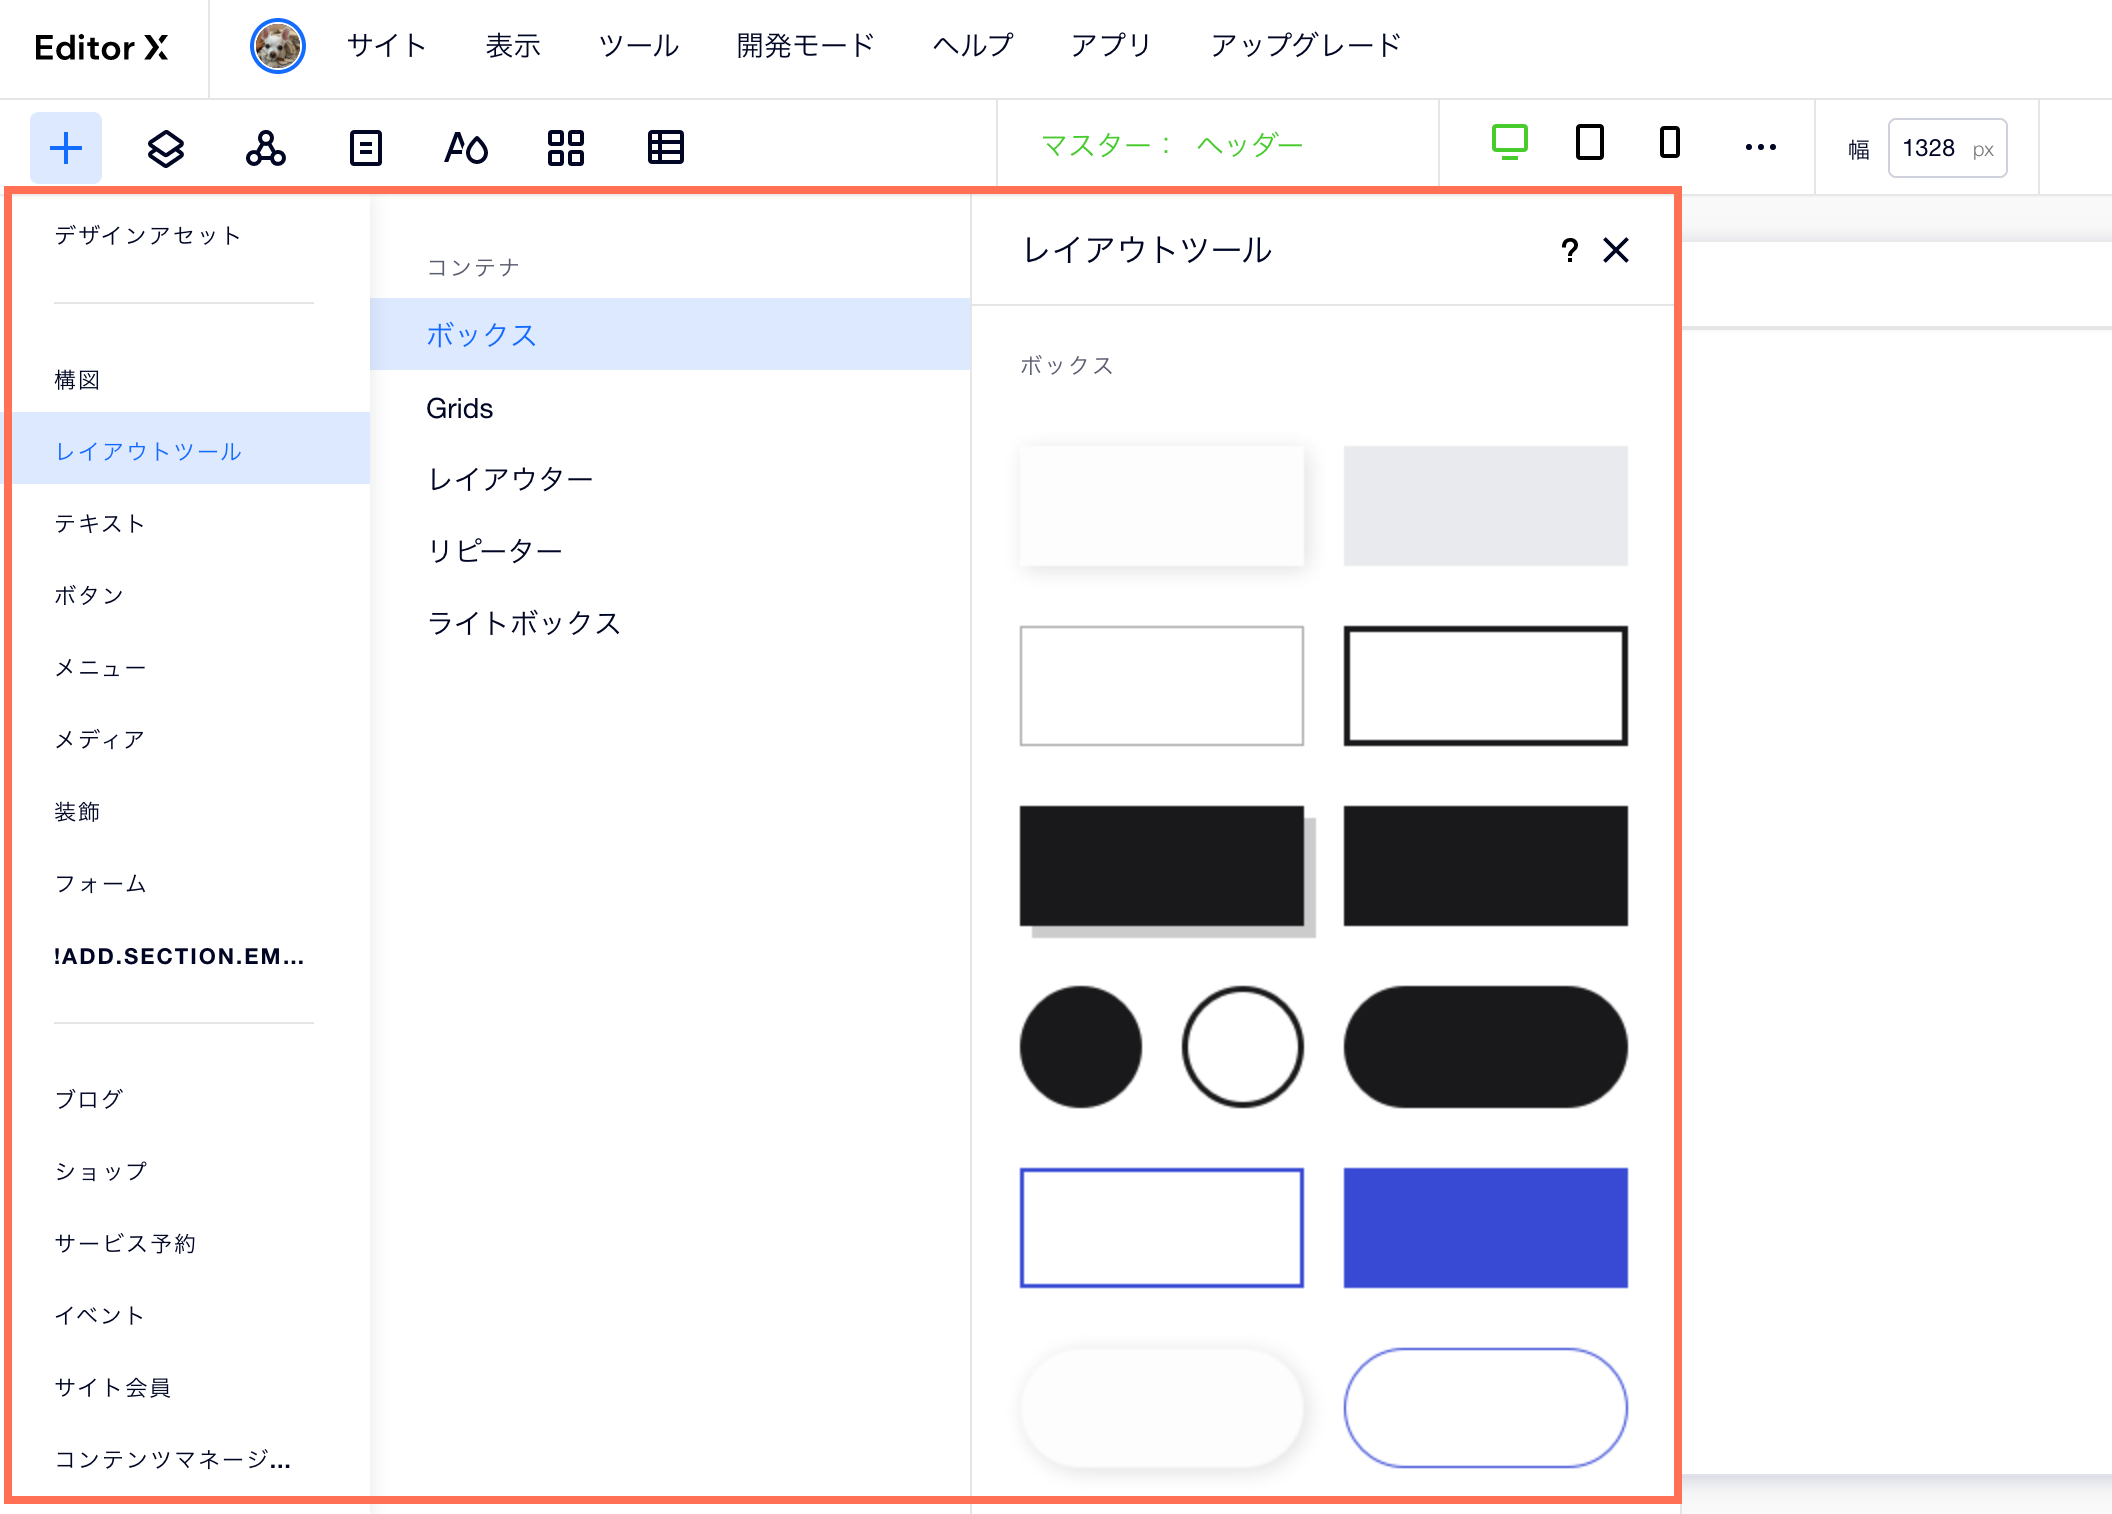Add the light gray filled box preset
The image size is (2112, 1514).
(x=1486, y=506)
